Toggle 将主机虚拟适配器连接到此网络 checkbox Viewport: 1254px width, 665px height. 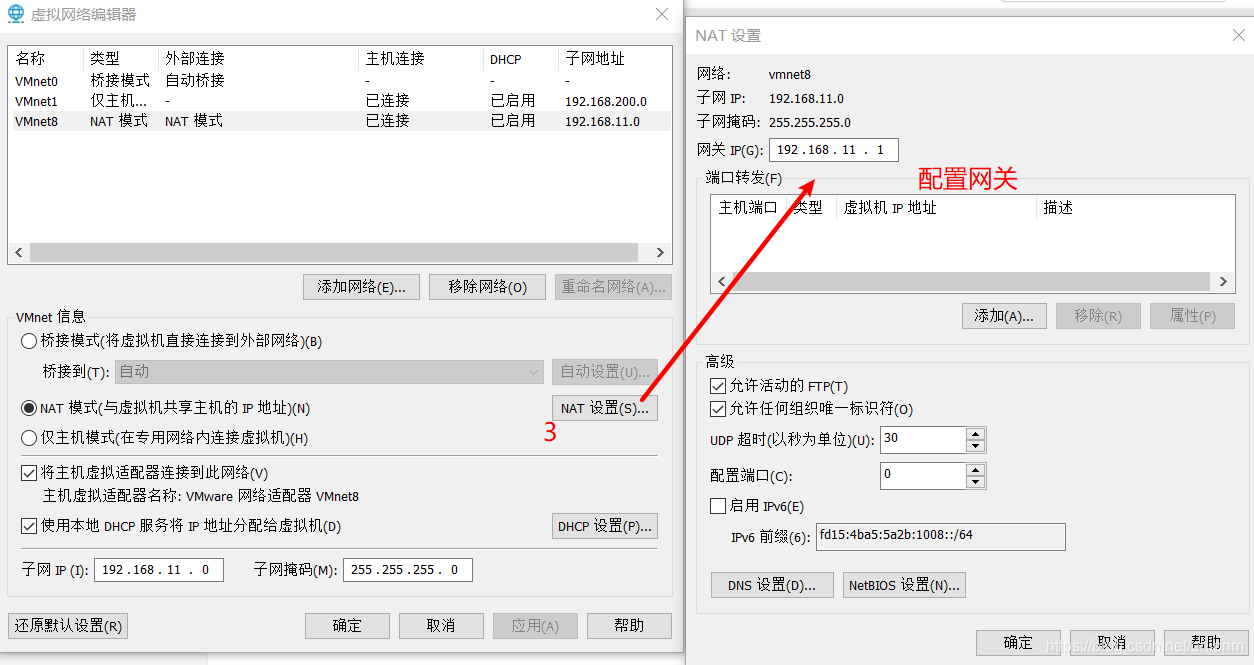(x=29, y=472)
